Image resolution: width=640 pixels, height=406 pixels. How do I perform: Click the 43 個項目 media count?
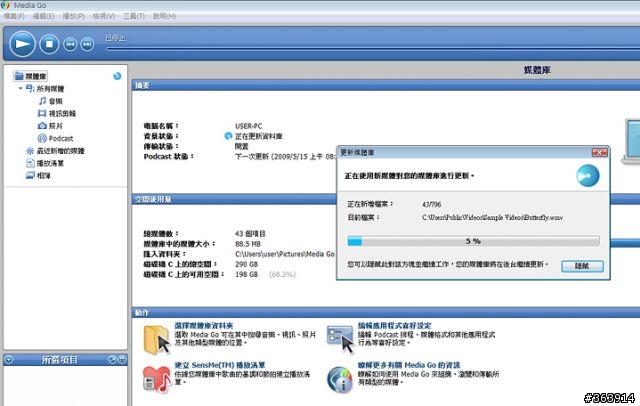pos(250,234)
